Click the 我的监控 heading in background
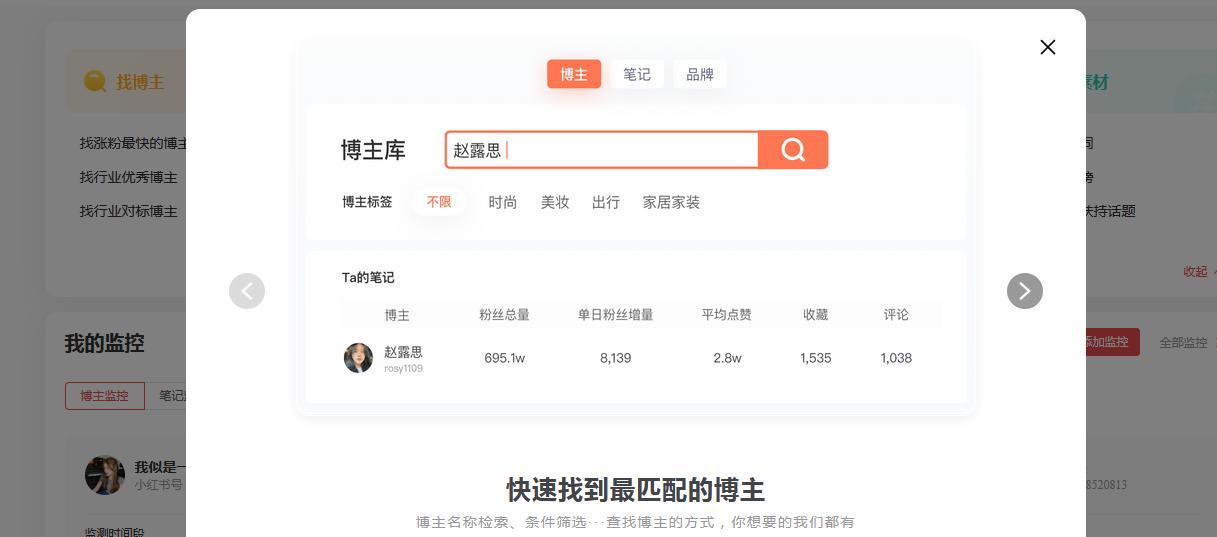This screenshot has width=1217, height=537. tap(105, 343)
